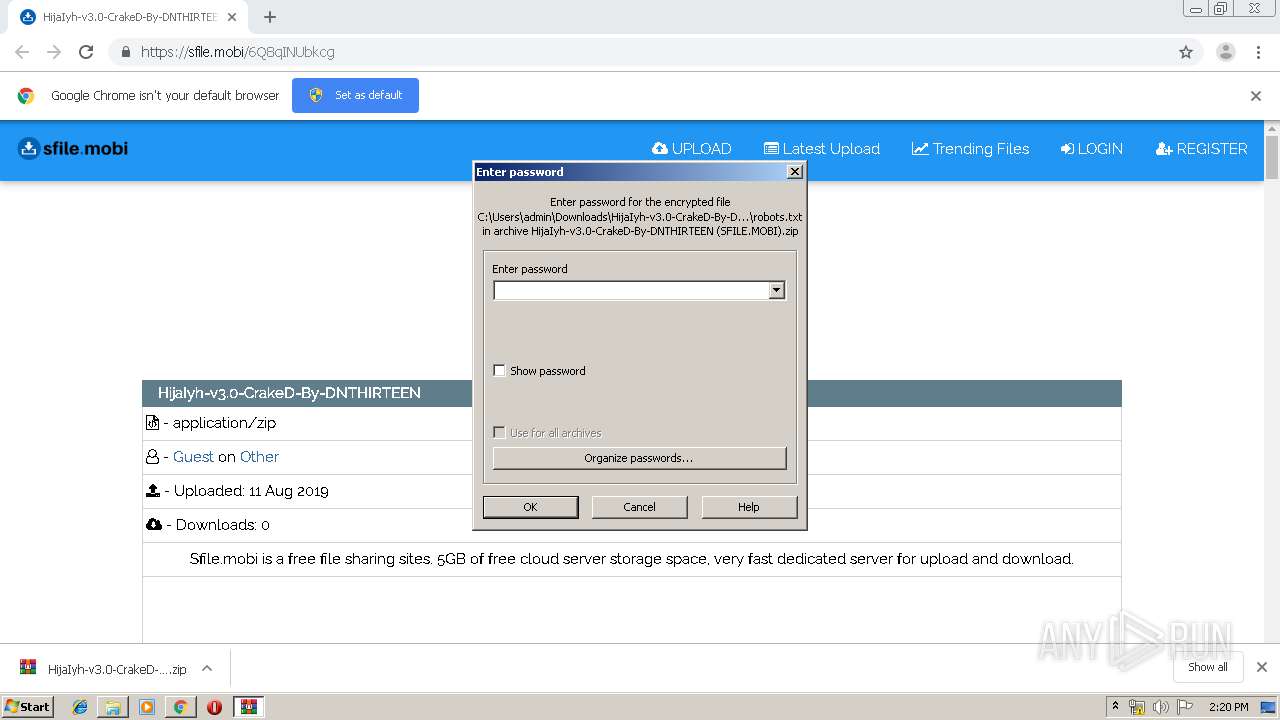Cancel the password dialog
Image resolution: width=1280 pixels, height=720 pixels.
pos(639,507)
